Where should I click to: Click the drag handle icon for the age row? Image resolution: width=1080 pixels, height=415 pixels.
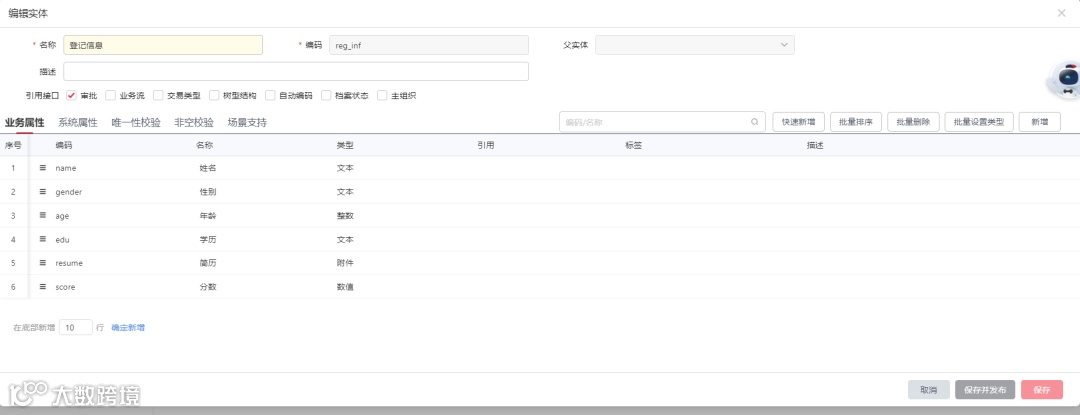43,215
